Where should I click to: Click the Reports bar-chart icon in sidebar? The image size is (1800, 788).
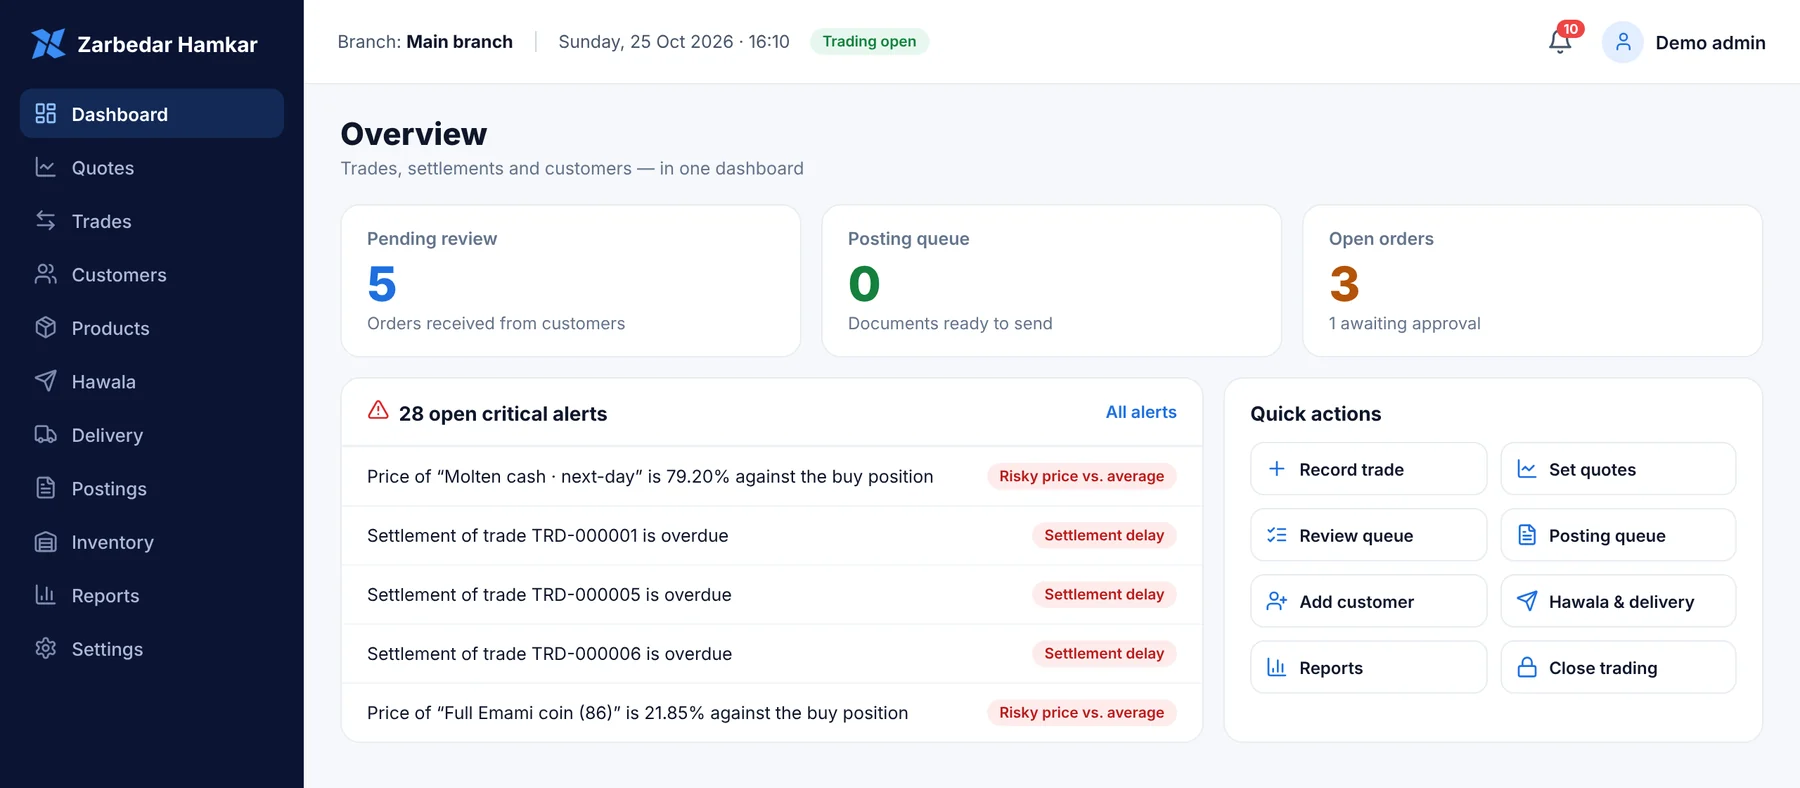(x=46, y=595)
